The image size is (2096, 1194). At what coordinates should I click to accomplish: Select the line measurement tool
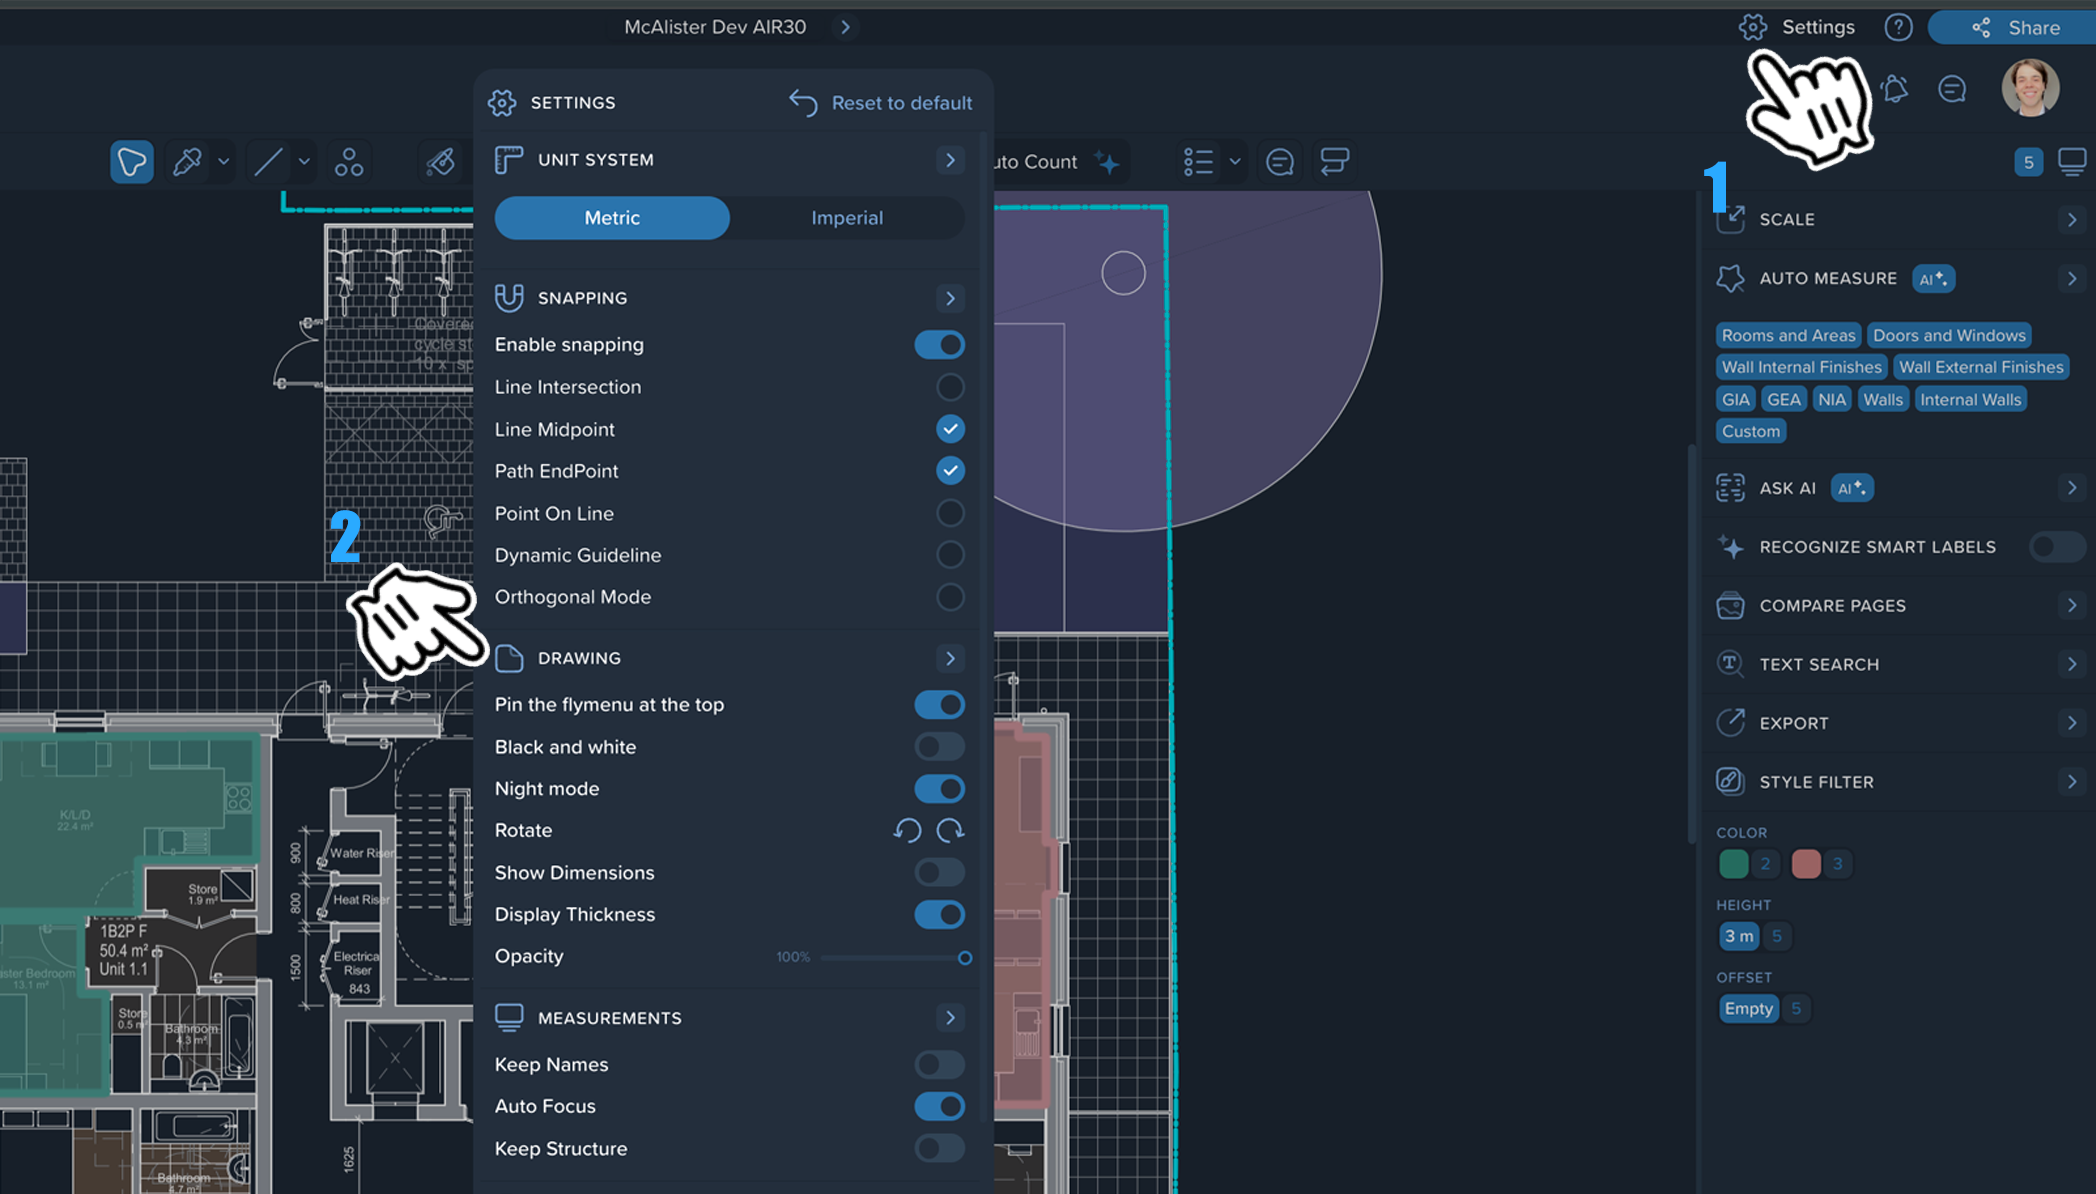click(x=267, y=161)
